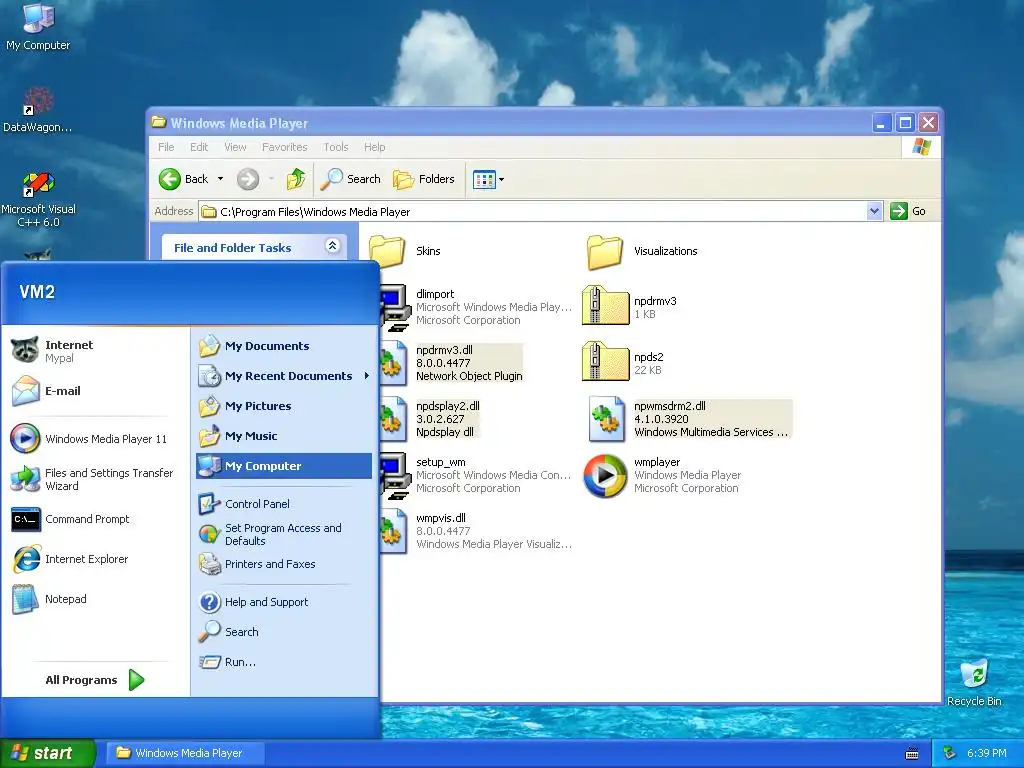1024x768 pixels.
Task: Select the Recycle Bin desktop icon
Action: click(974, 682)
